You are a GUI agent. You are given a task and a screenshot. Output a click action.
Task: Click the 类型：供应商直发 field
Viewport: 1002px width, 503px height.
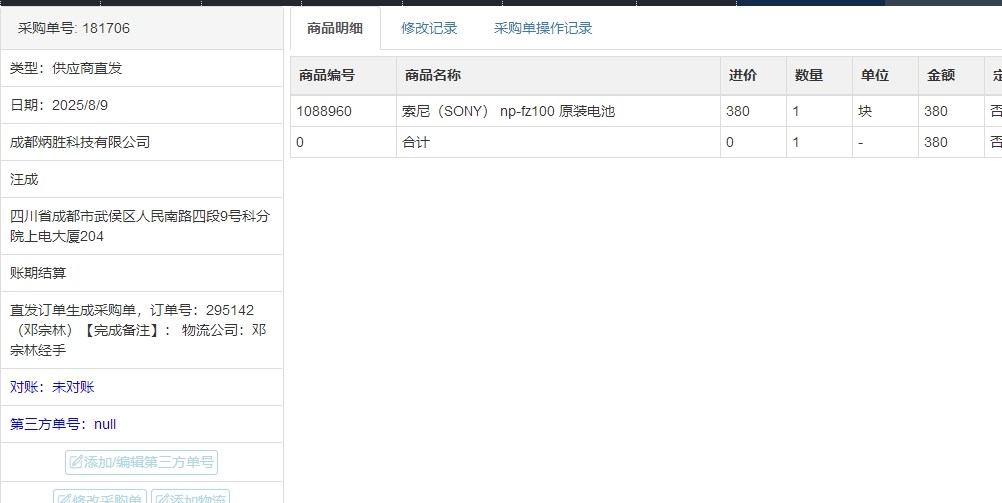141,68
